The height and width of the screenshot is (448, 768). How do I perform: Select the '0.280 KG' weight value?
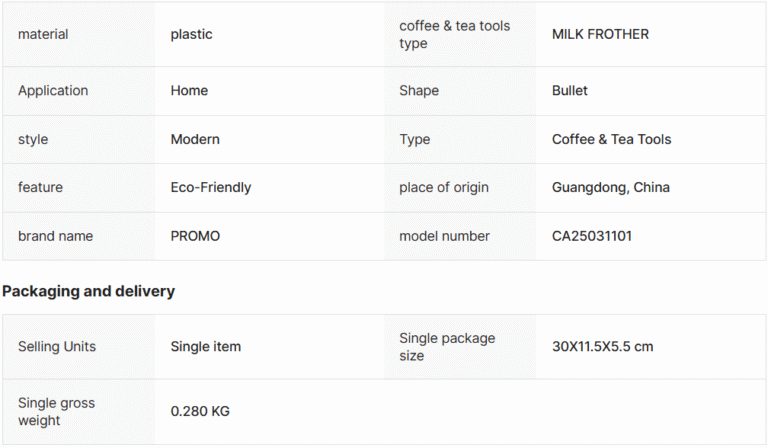point(200,411)
